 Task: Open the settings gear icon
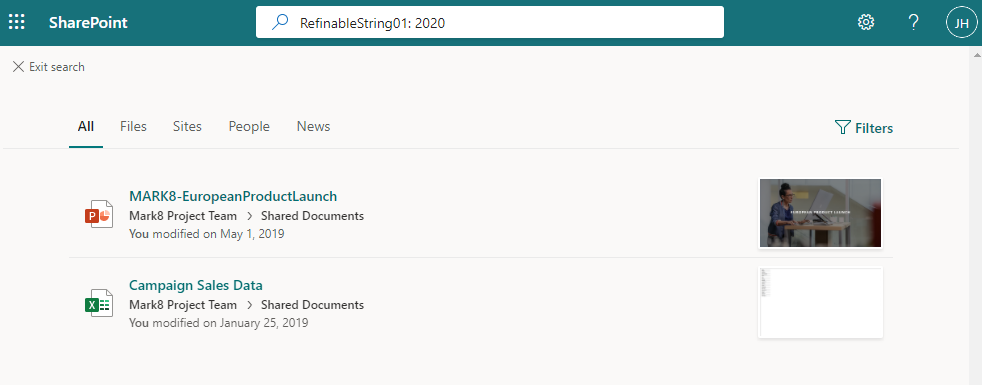[x=866, y=23]
